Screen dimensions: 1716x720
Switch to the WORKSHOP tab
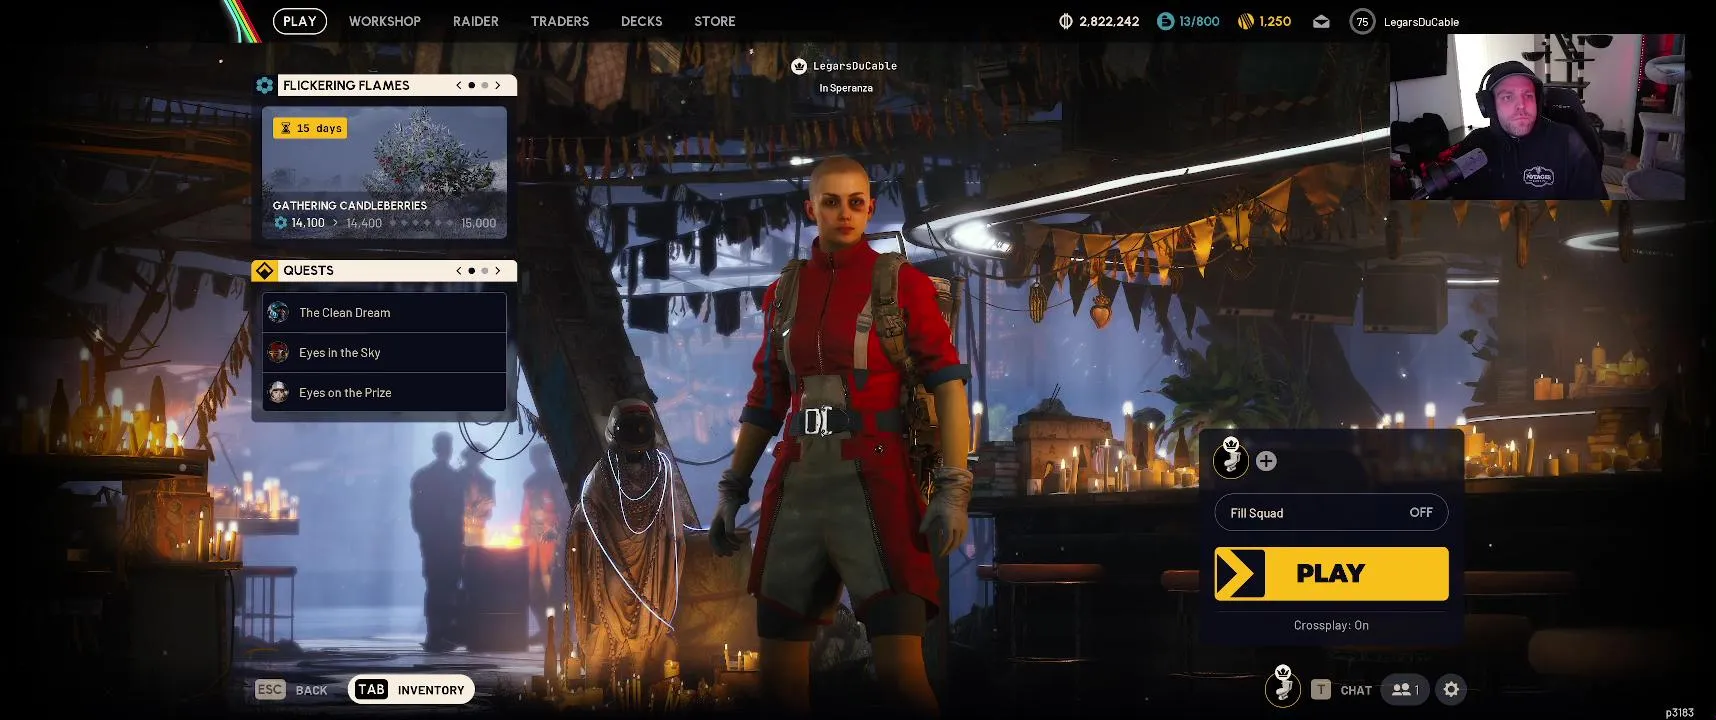click(x=384, y=21)
